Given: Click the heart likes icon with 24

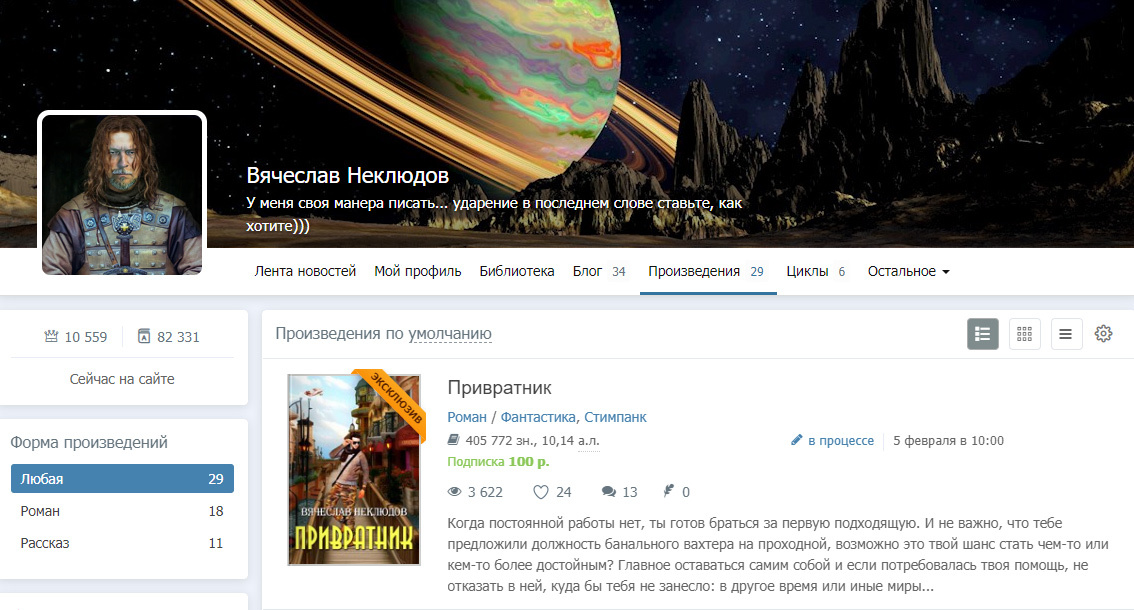Looking at the screenshot, I should [x=541, y=492].
